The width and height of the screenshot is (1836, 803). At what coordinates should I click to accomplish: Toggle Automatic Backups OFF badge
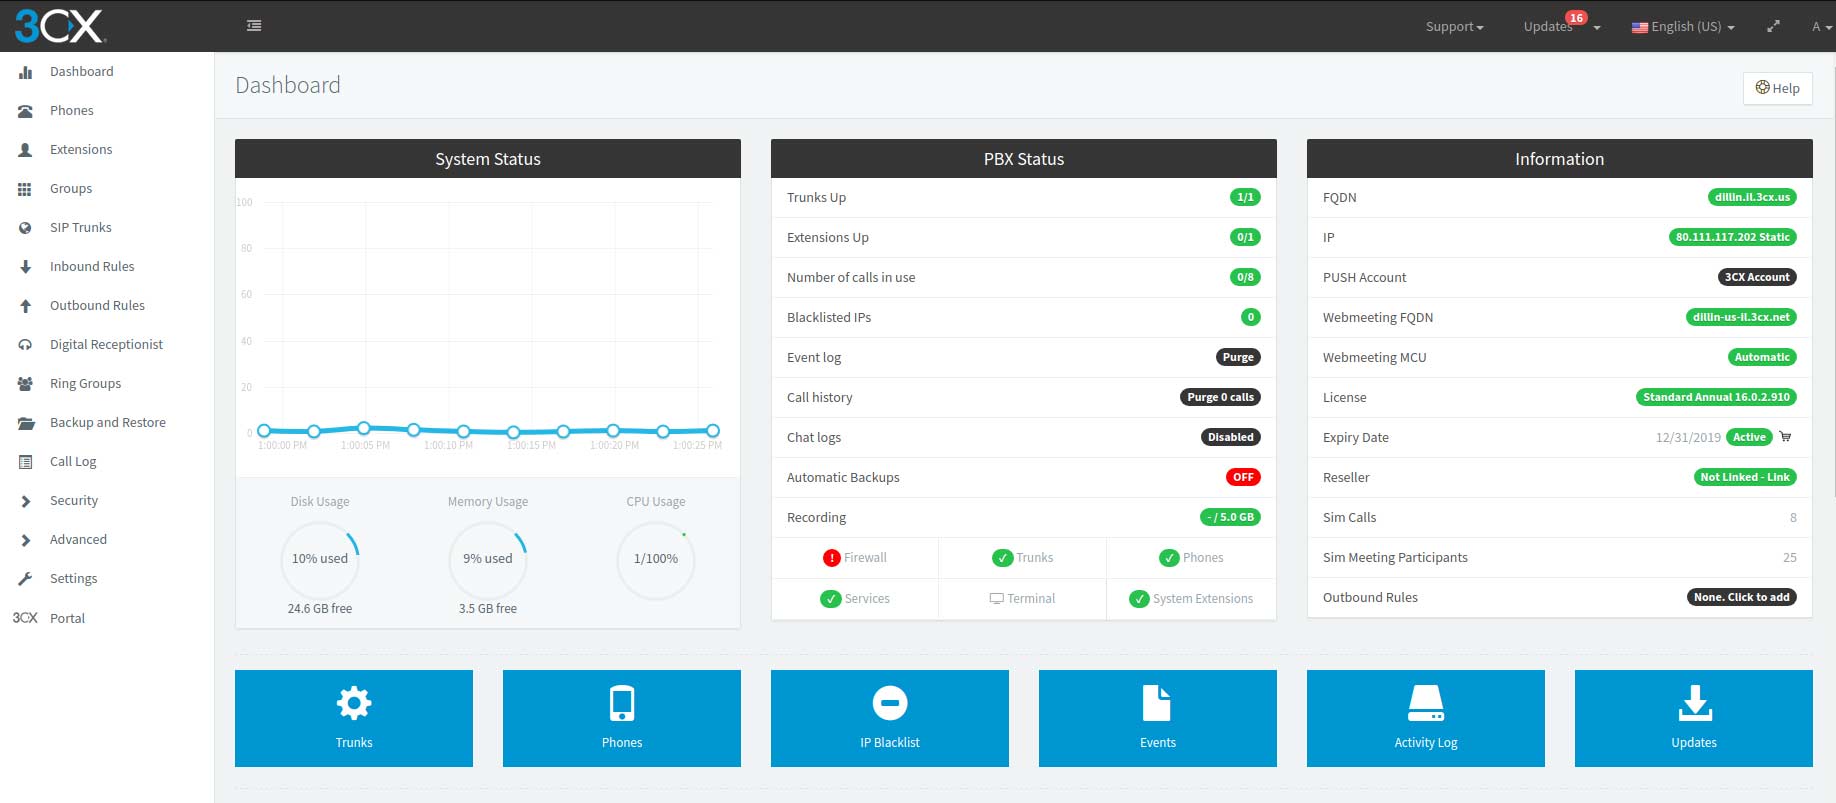pyautogui.click(x=1243, y=477)
